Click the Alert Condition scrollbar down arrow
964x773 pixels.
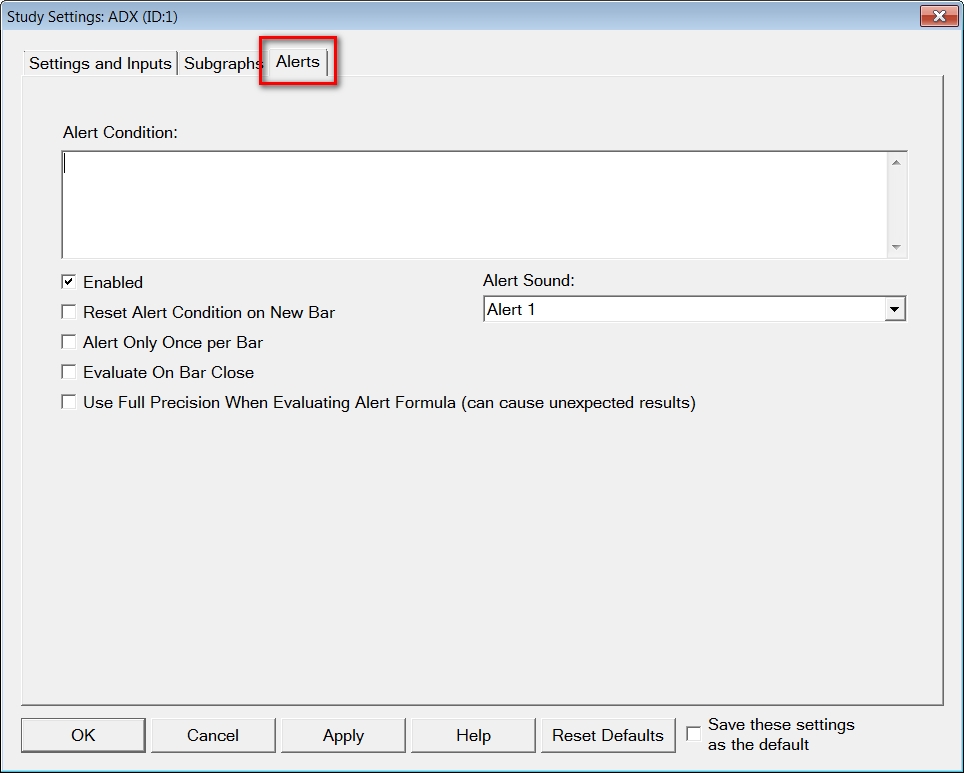[896, 247]
